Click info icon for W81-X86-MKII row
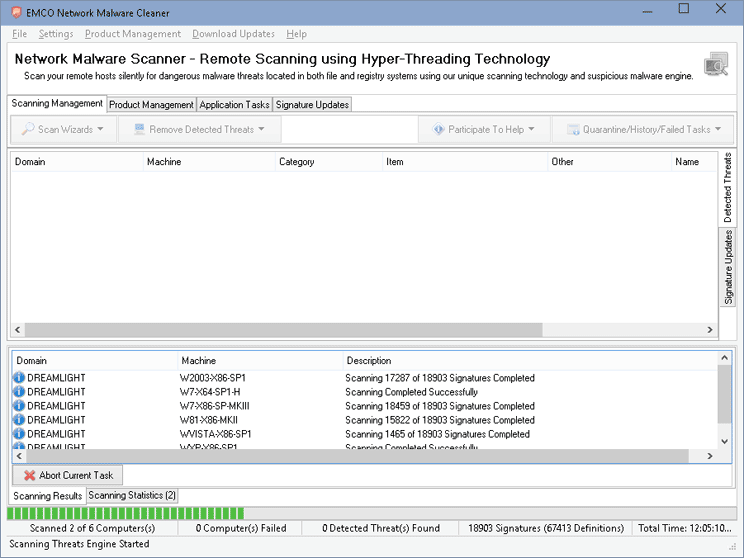744x558 pixels. coord(19,419)
